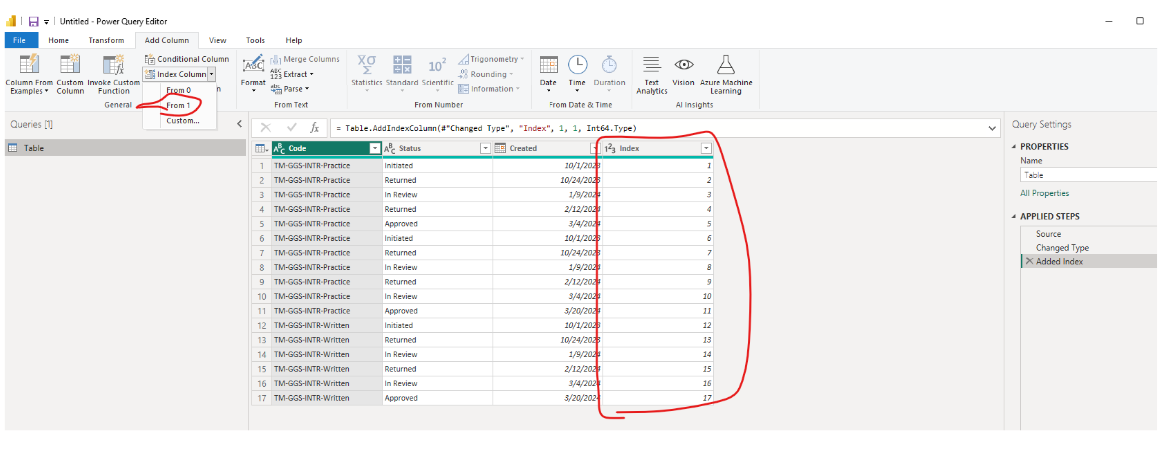Click Merge Columns in From Text
1170x449 pixels.
point(304,59)
